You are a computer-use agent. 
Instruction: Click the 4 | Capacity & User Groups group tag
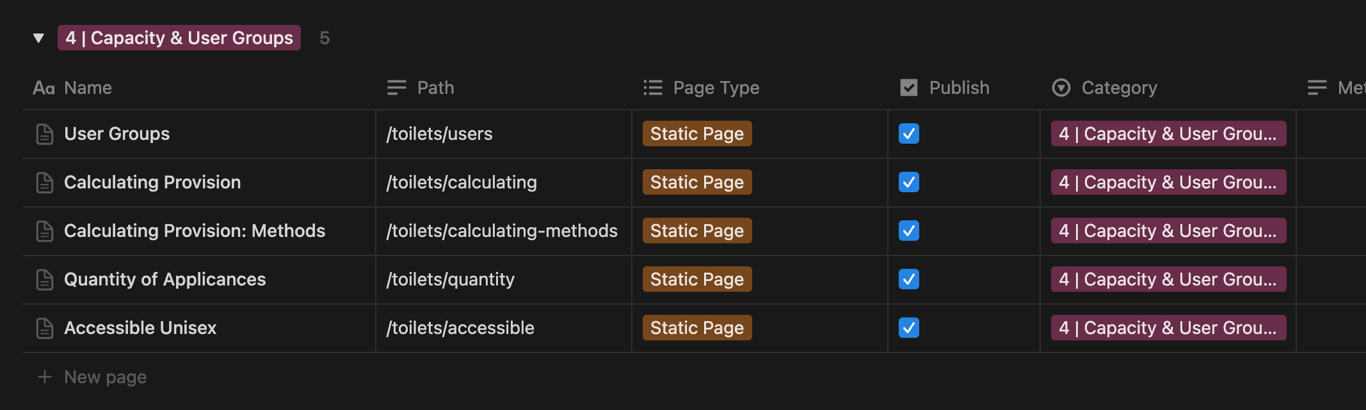tap(179, 38)
